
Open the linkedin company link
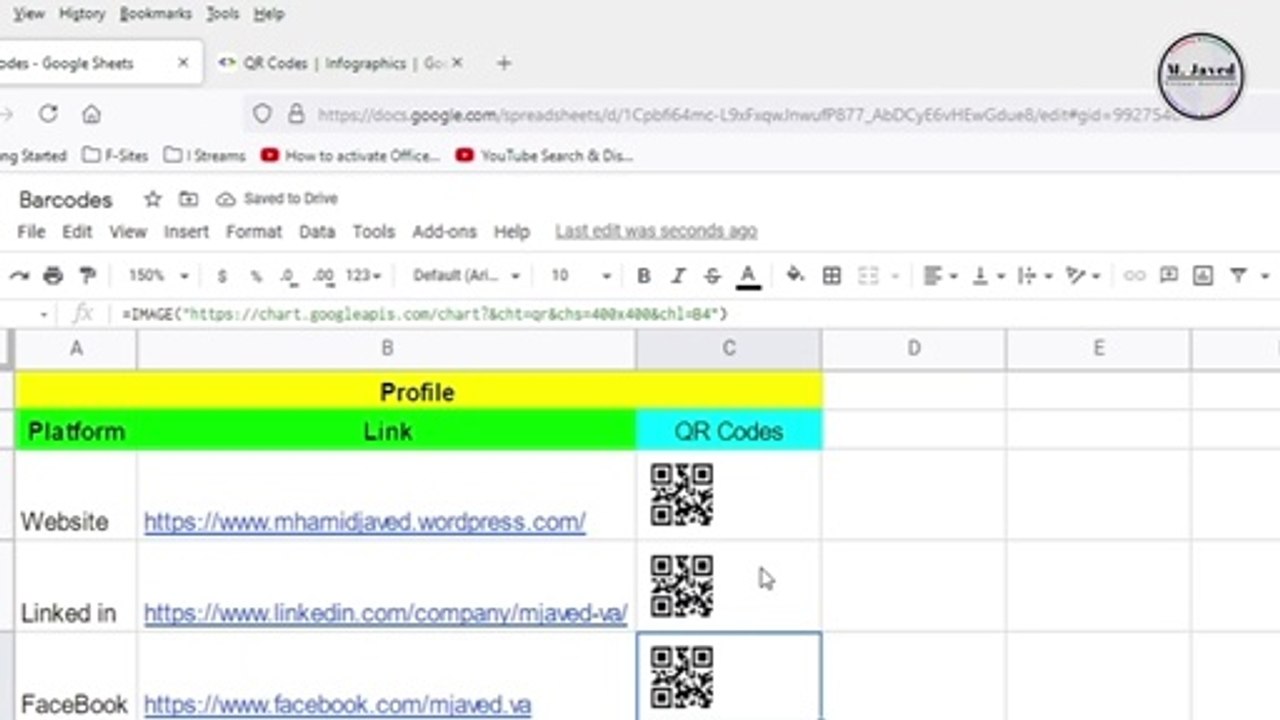[385, 613]
